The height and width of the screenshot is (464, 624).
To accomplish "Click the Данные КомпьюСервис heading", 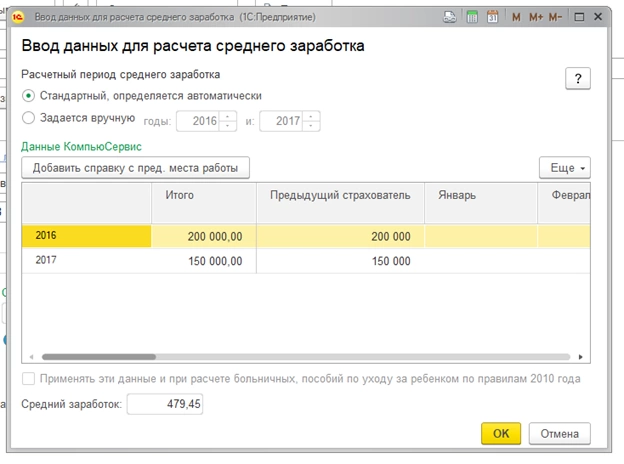I will point(81,146).
